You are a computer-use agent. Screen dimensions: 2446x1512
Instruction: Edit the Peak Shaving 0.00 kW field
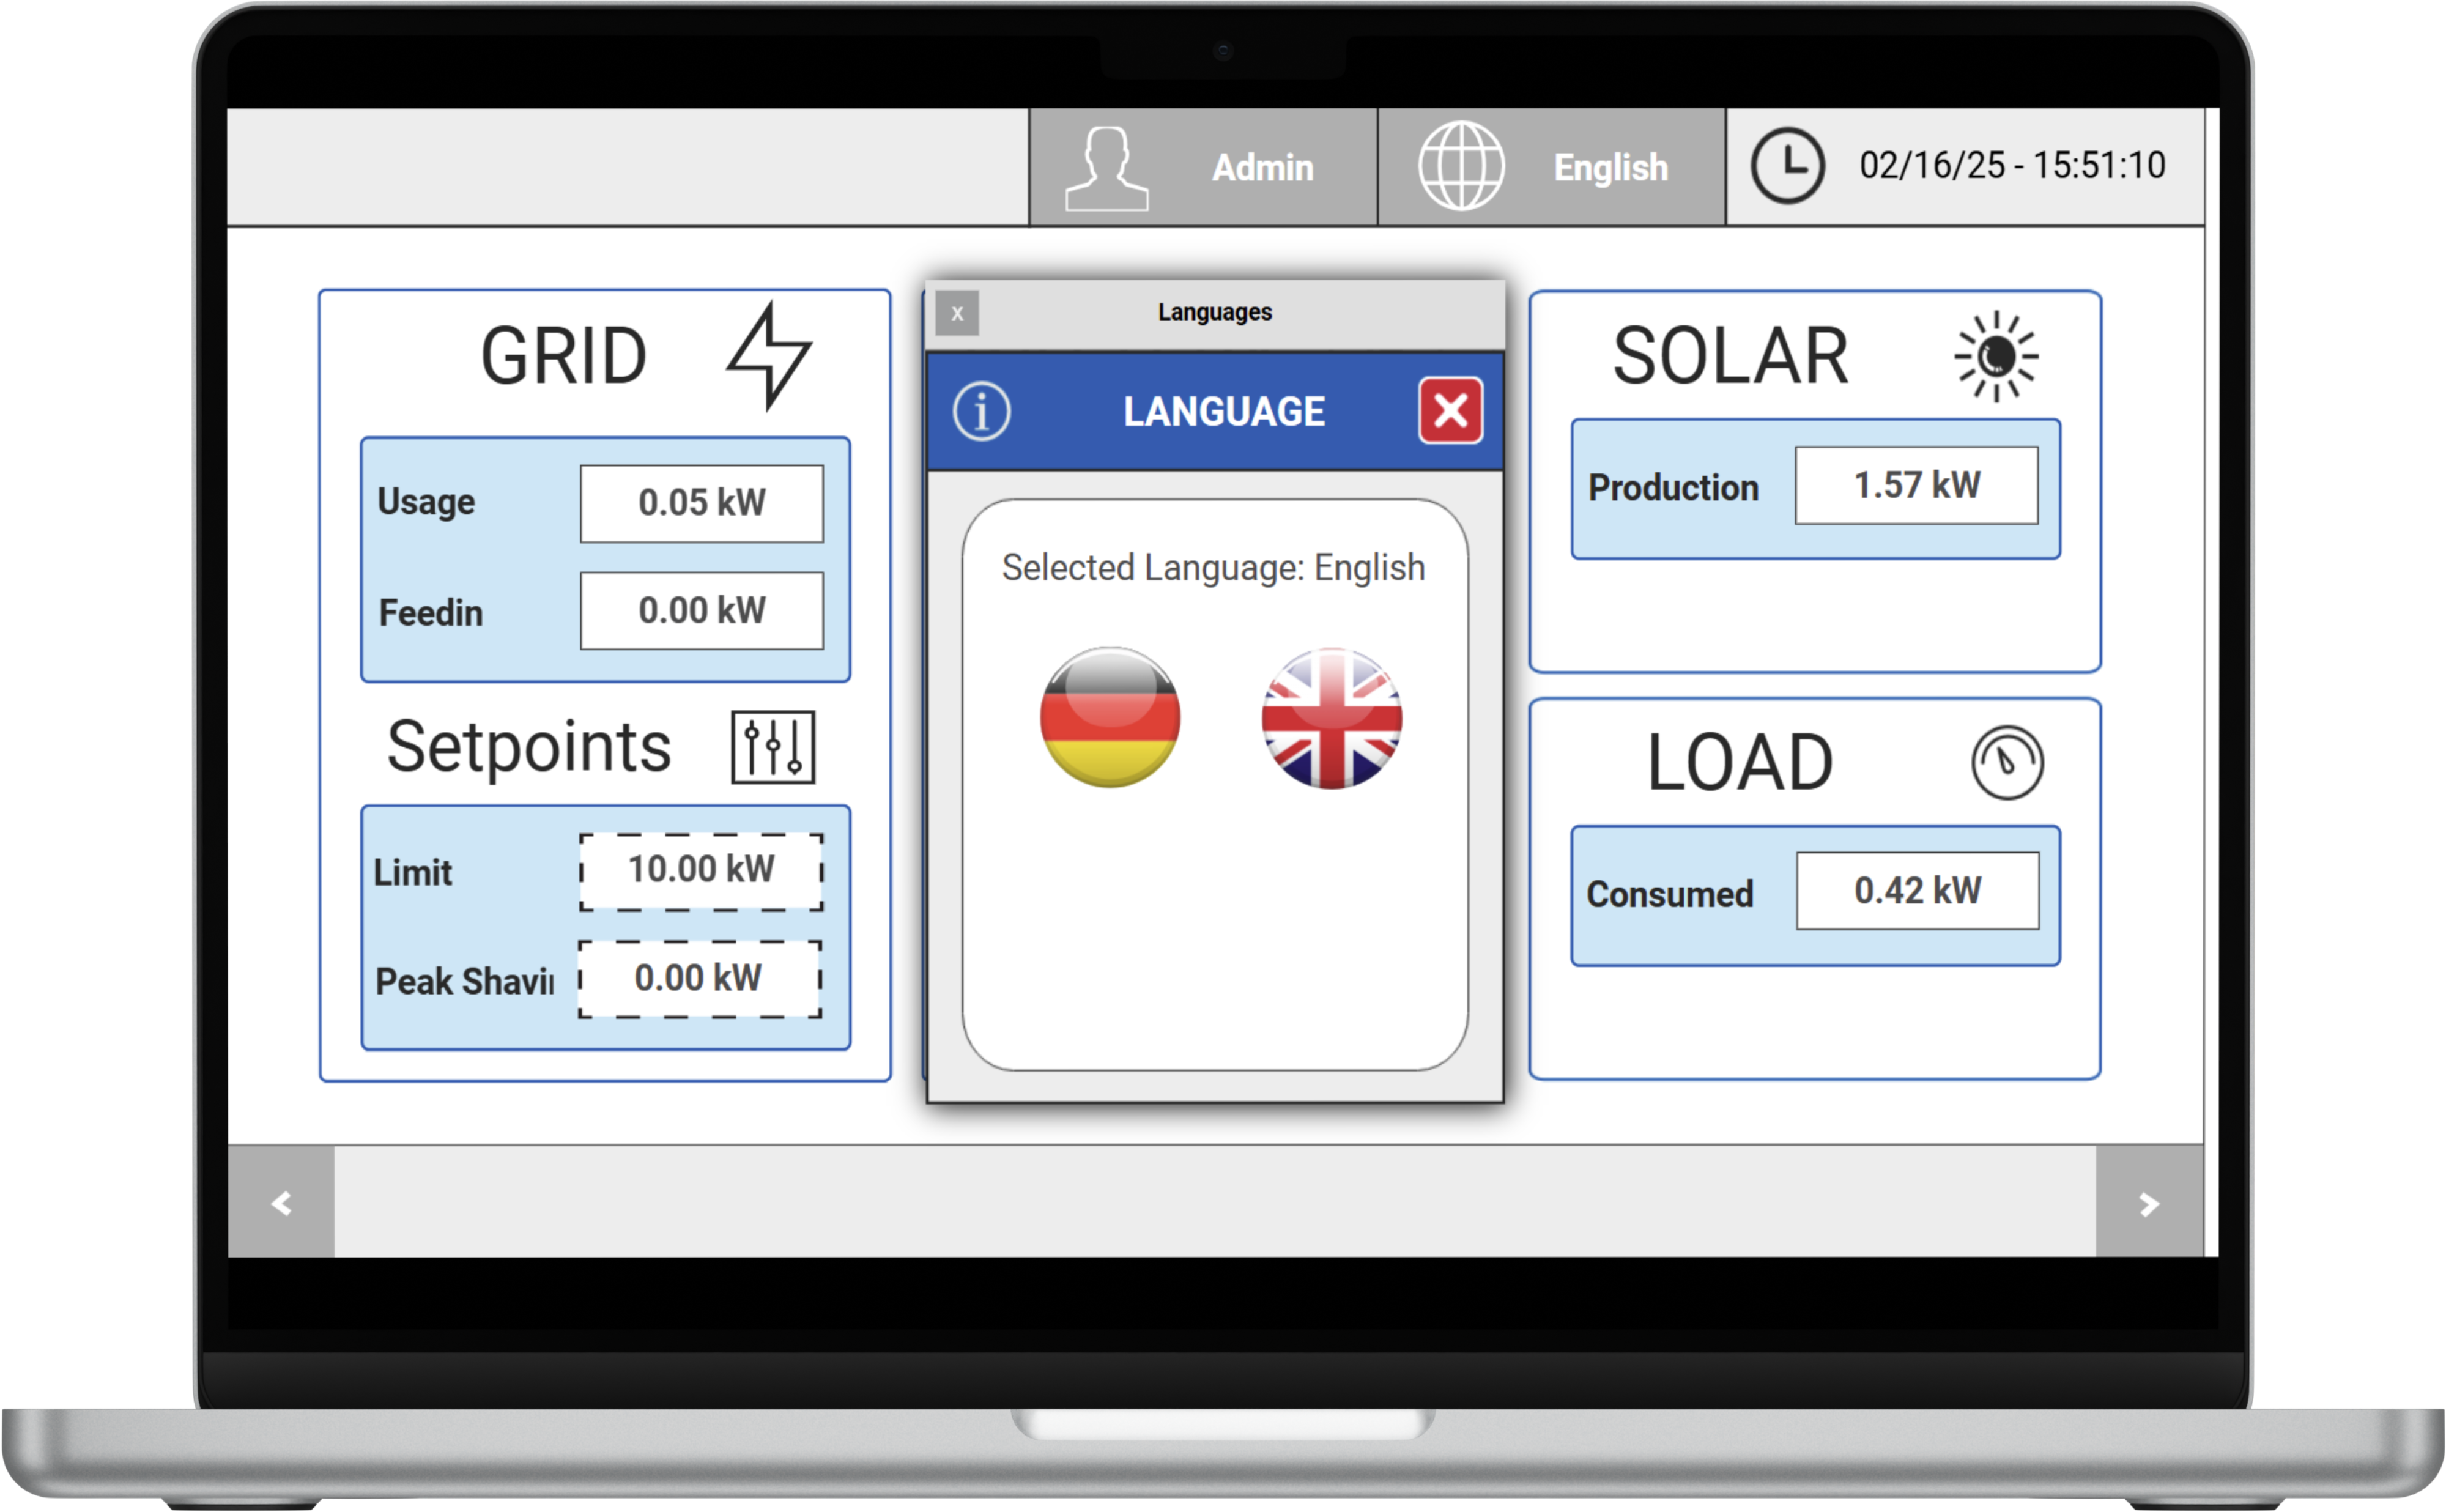[x=700, y=979]
